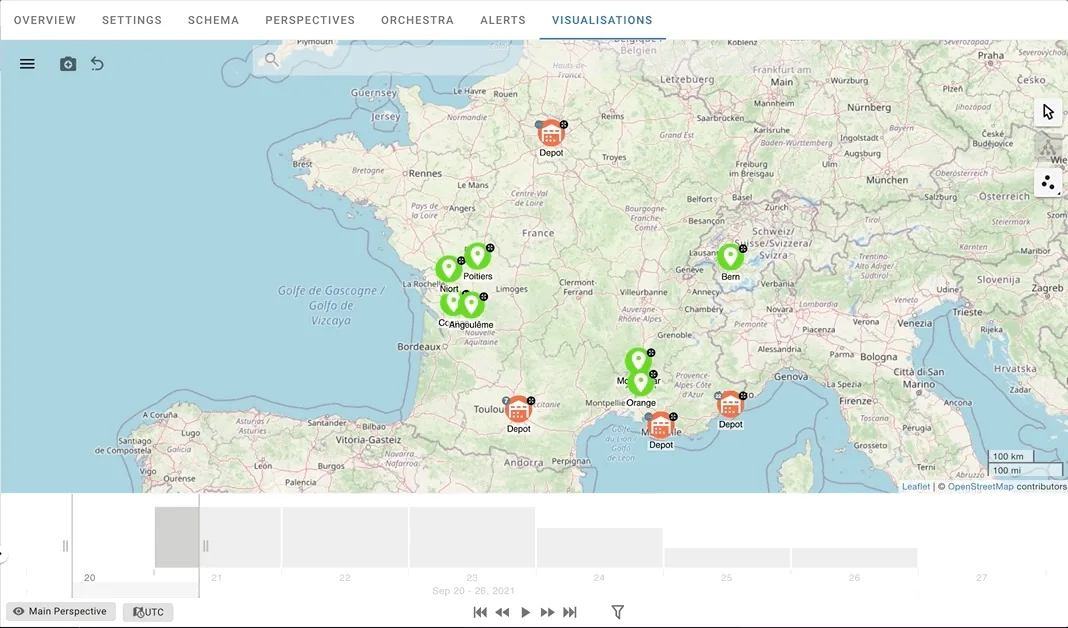
Task: Toggle the Main Perspective view button
Action: (61, 612)
